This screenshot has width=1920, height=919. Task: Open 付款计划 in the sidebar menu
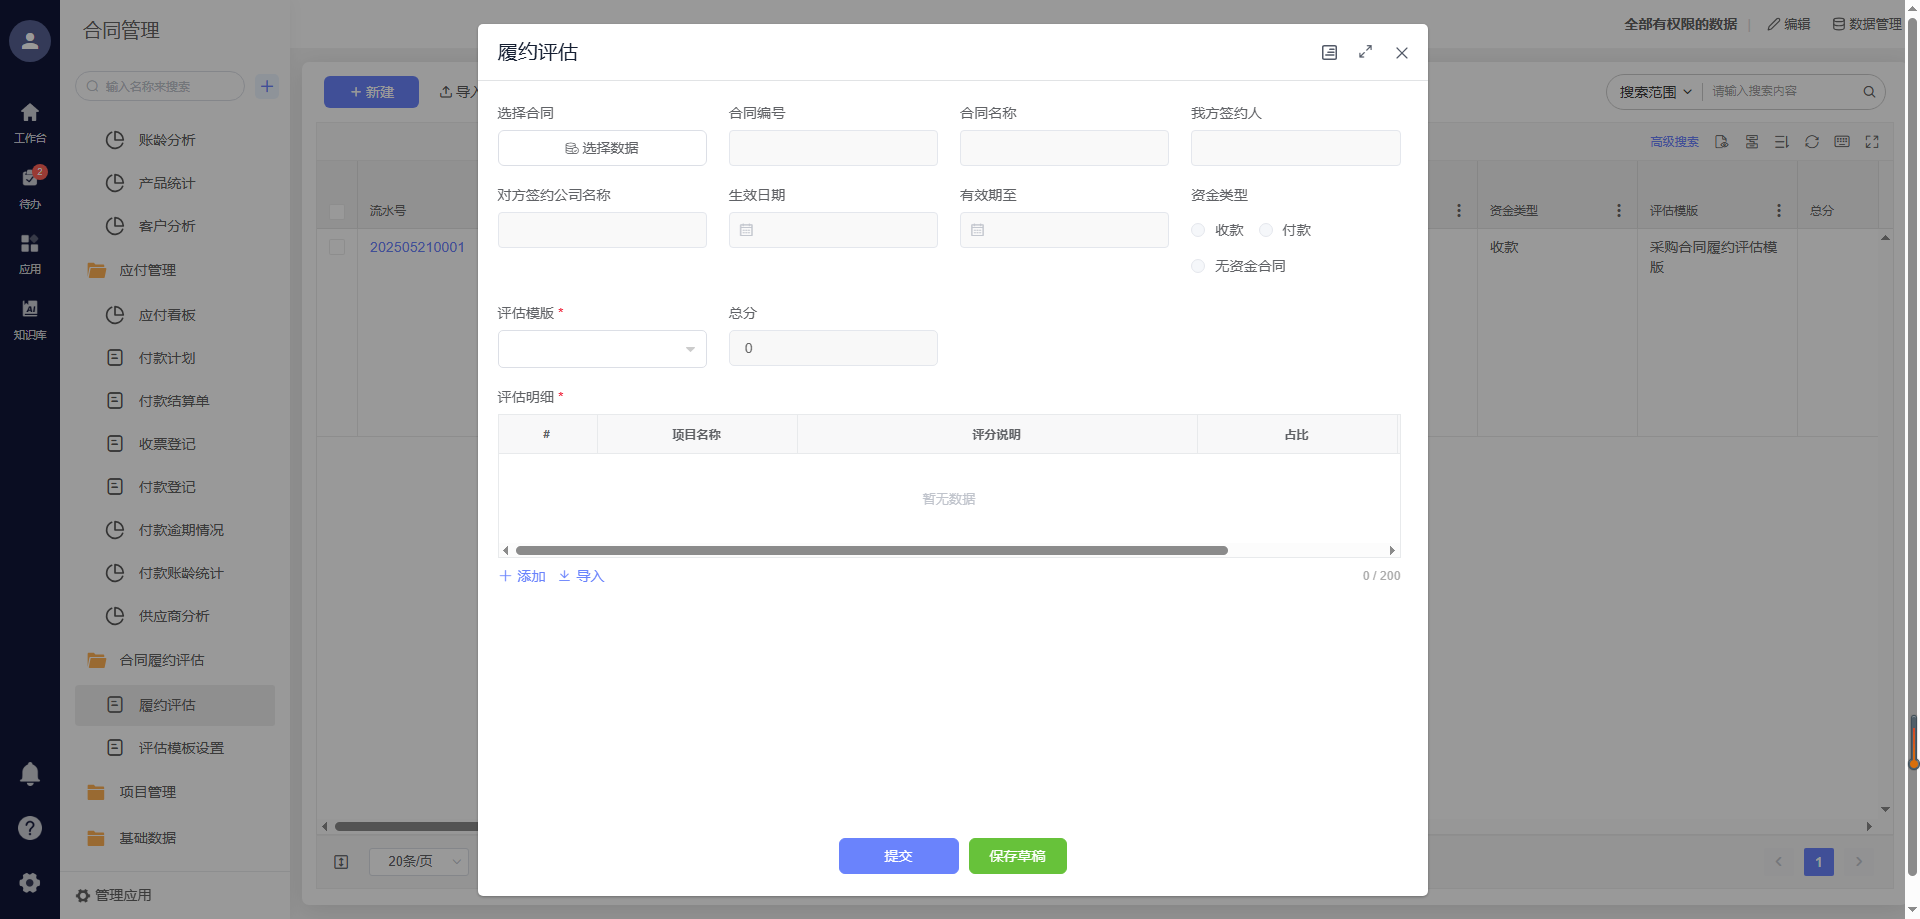click(167, 358)
